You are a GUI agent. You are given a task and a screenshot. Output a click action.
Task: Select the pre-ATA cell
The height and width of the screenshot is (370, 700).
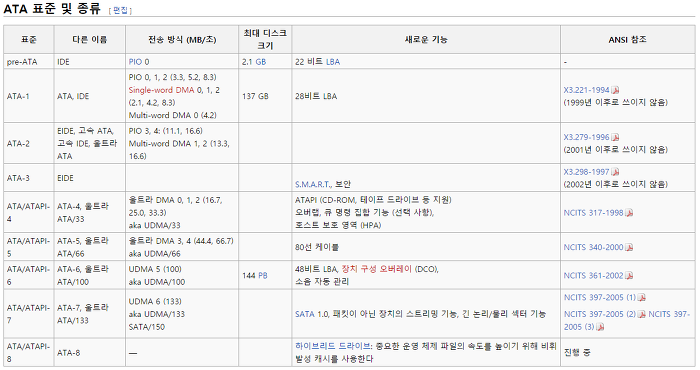pyautogui.click(x=29, y=62)
